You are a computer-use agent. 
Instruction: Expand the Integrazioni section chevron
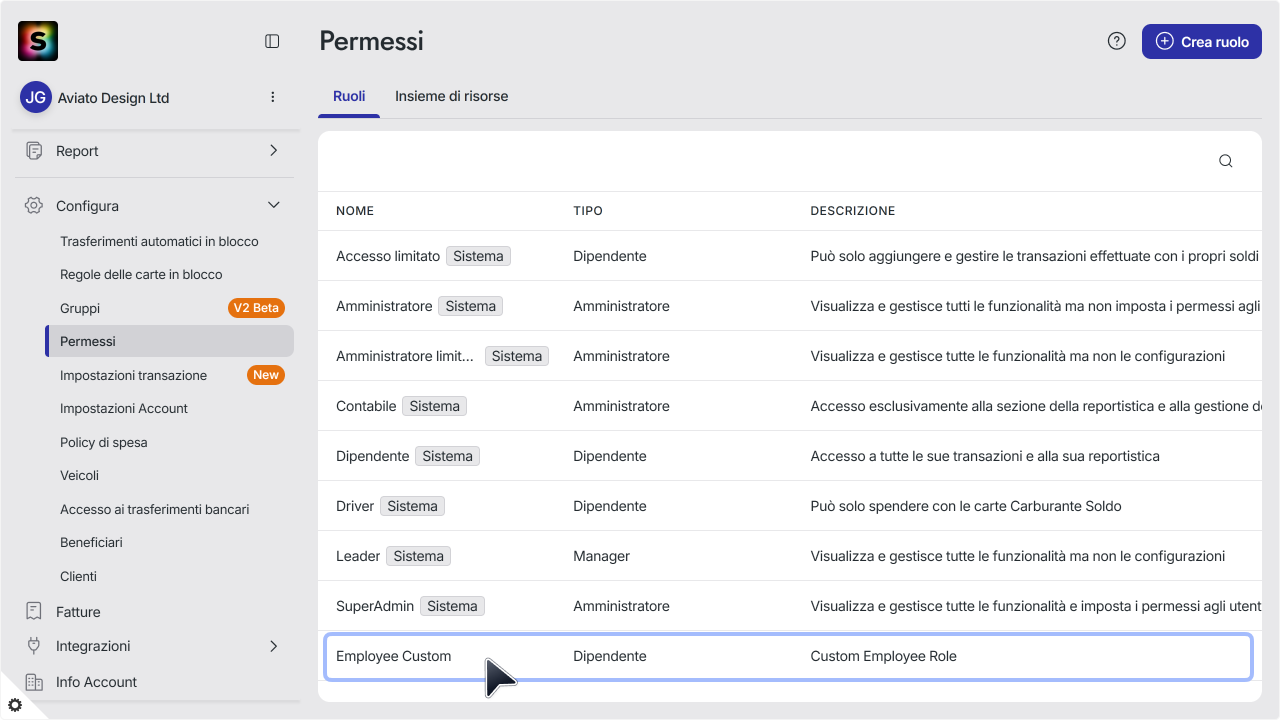coord(274,646)
